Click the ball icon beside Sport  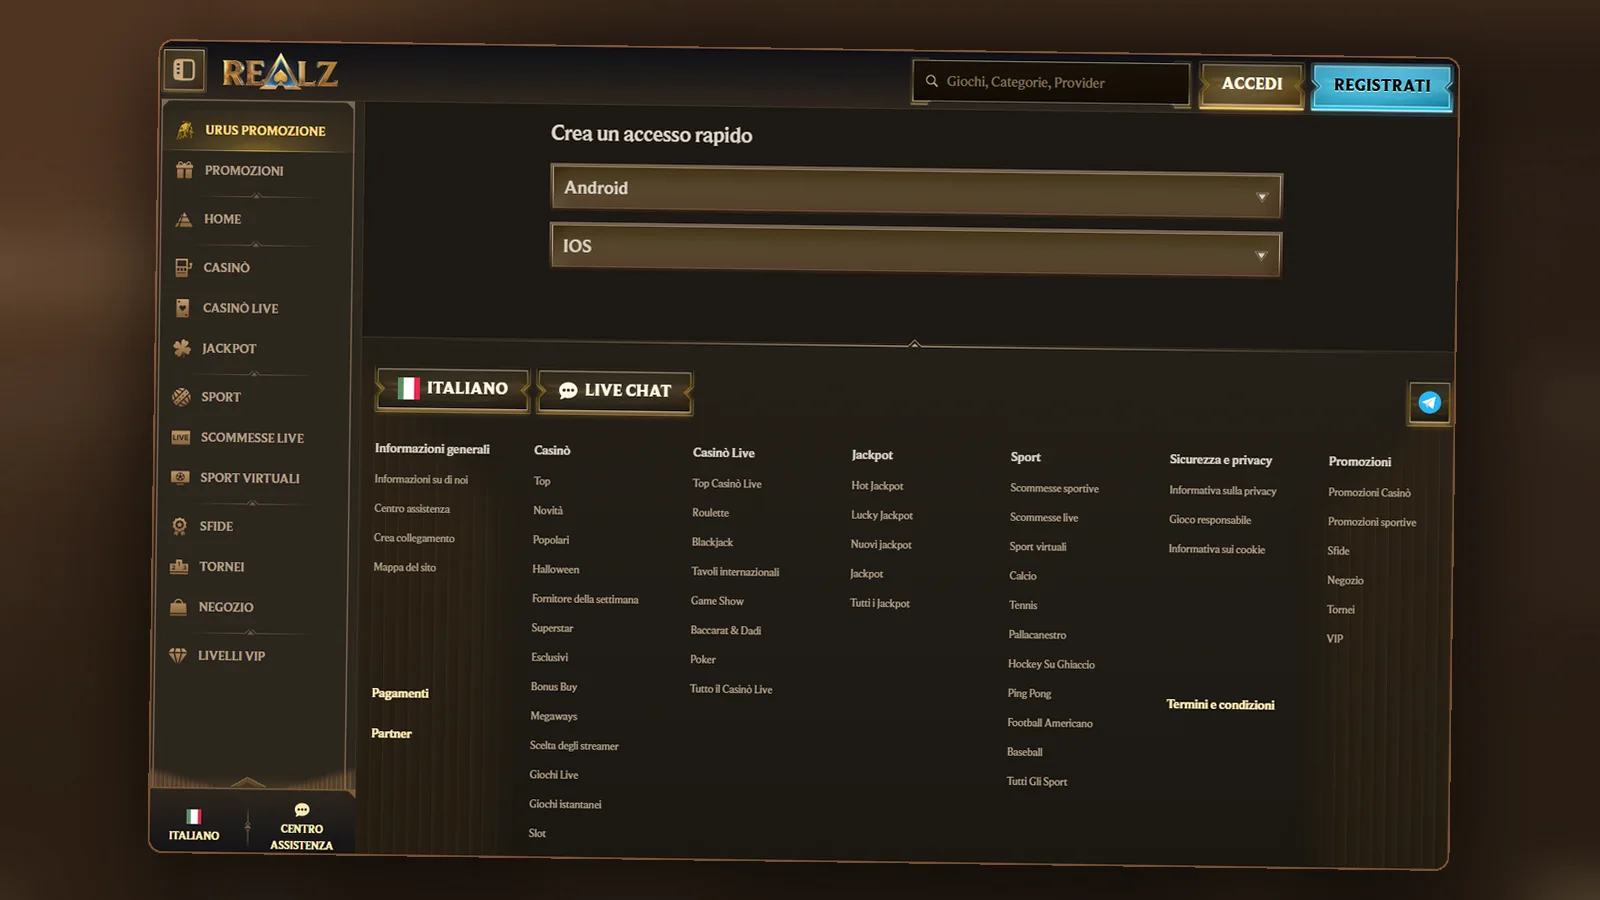(x=181, y=397)
